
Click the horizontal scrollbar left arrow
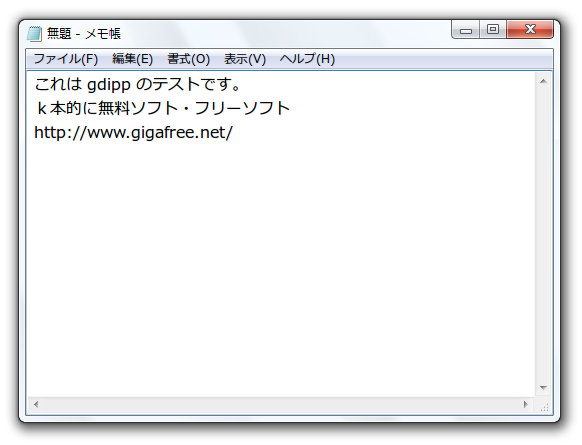click(36, 404)
